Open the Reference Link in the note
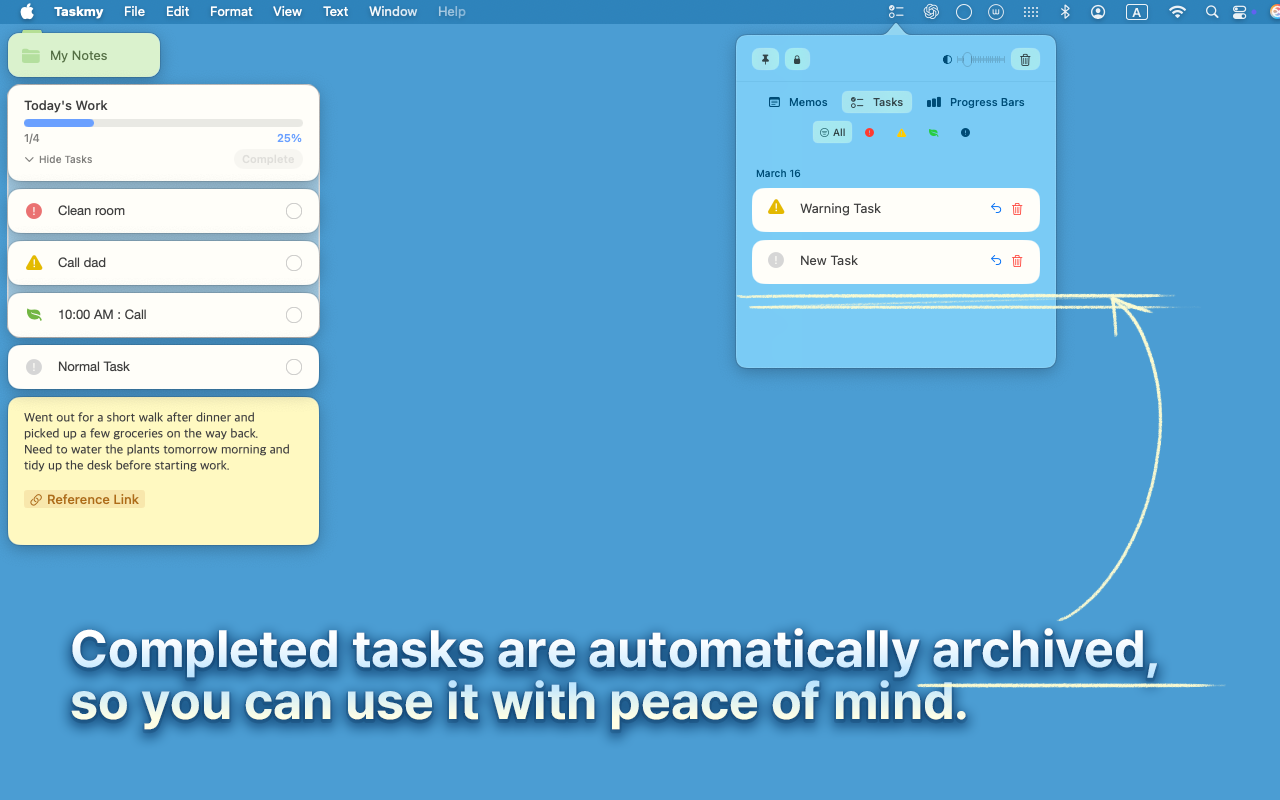Viewport: 1280px width, 800px height. pyautogui.click(x=84, y=499)
